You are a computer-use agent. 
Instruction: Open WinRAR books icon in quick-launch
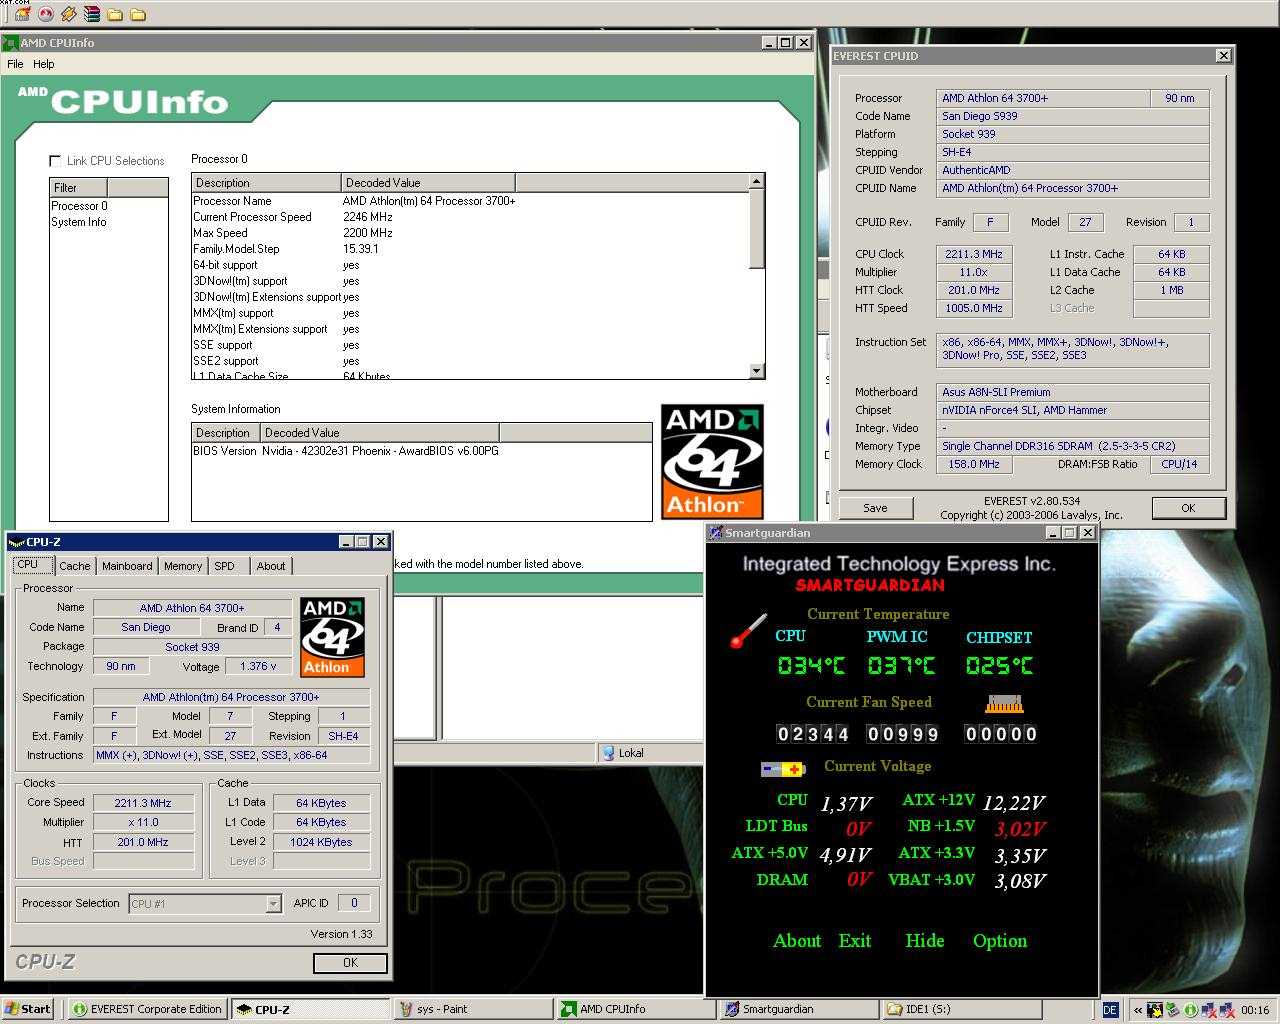click(x=92, y=14)
